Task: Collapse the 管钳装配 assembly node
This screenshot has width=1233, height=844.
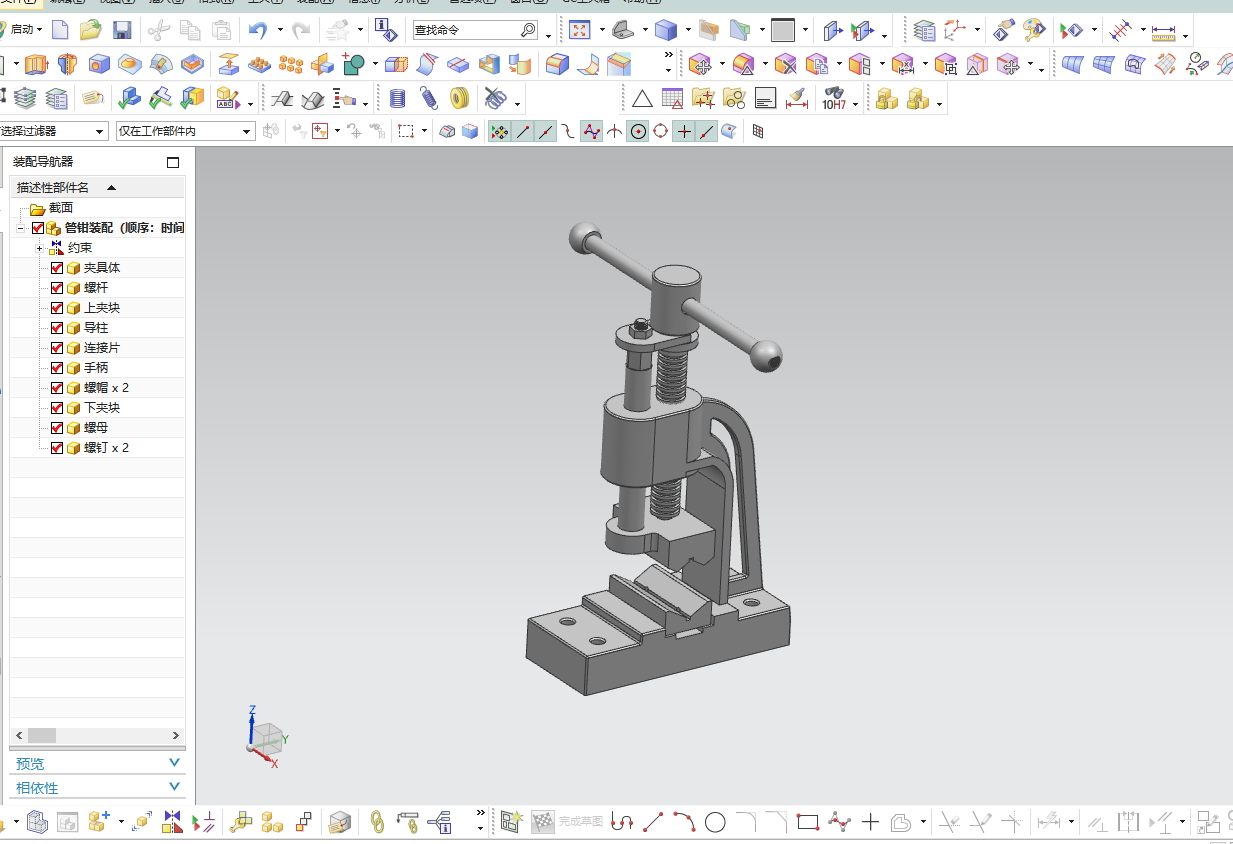Action: 20,228
